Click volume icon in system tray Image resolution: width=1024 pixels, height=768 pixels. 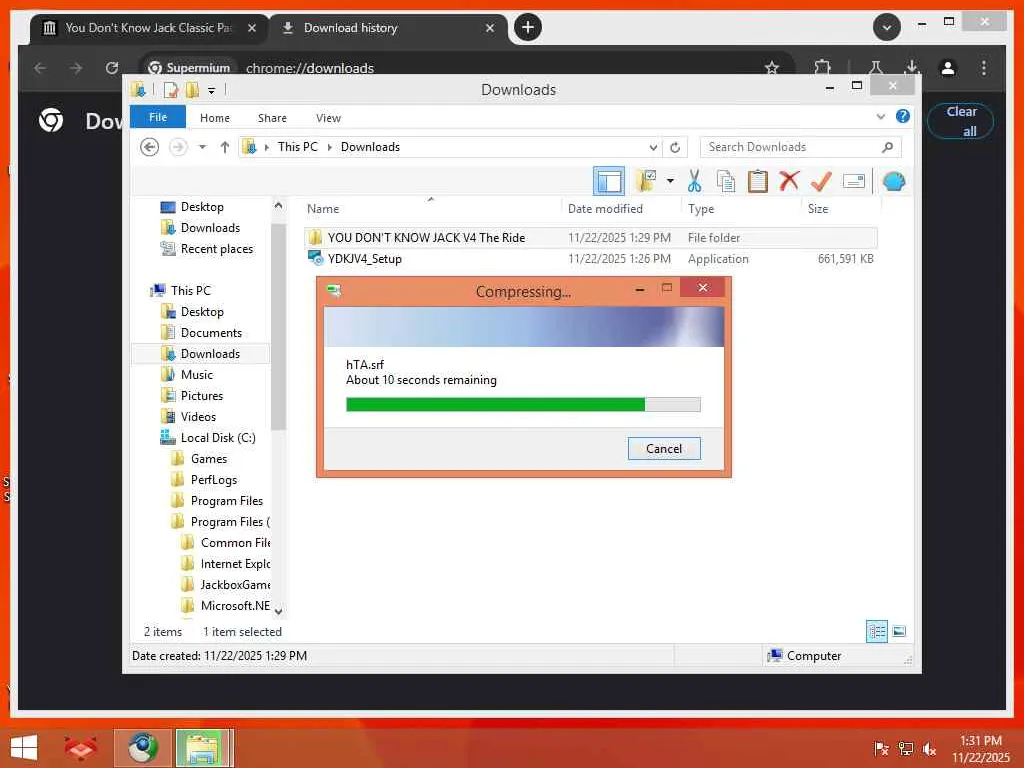click(x=929, y=749)
